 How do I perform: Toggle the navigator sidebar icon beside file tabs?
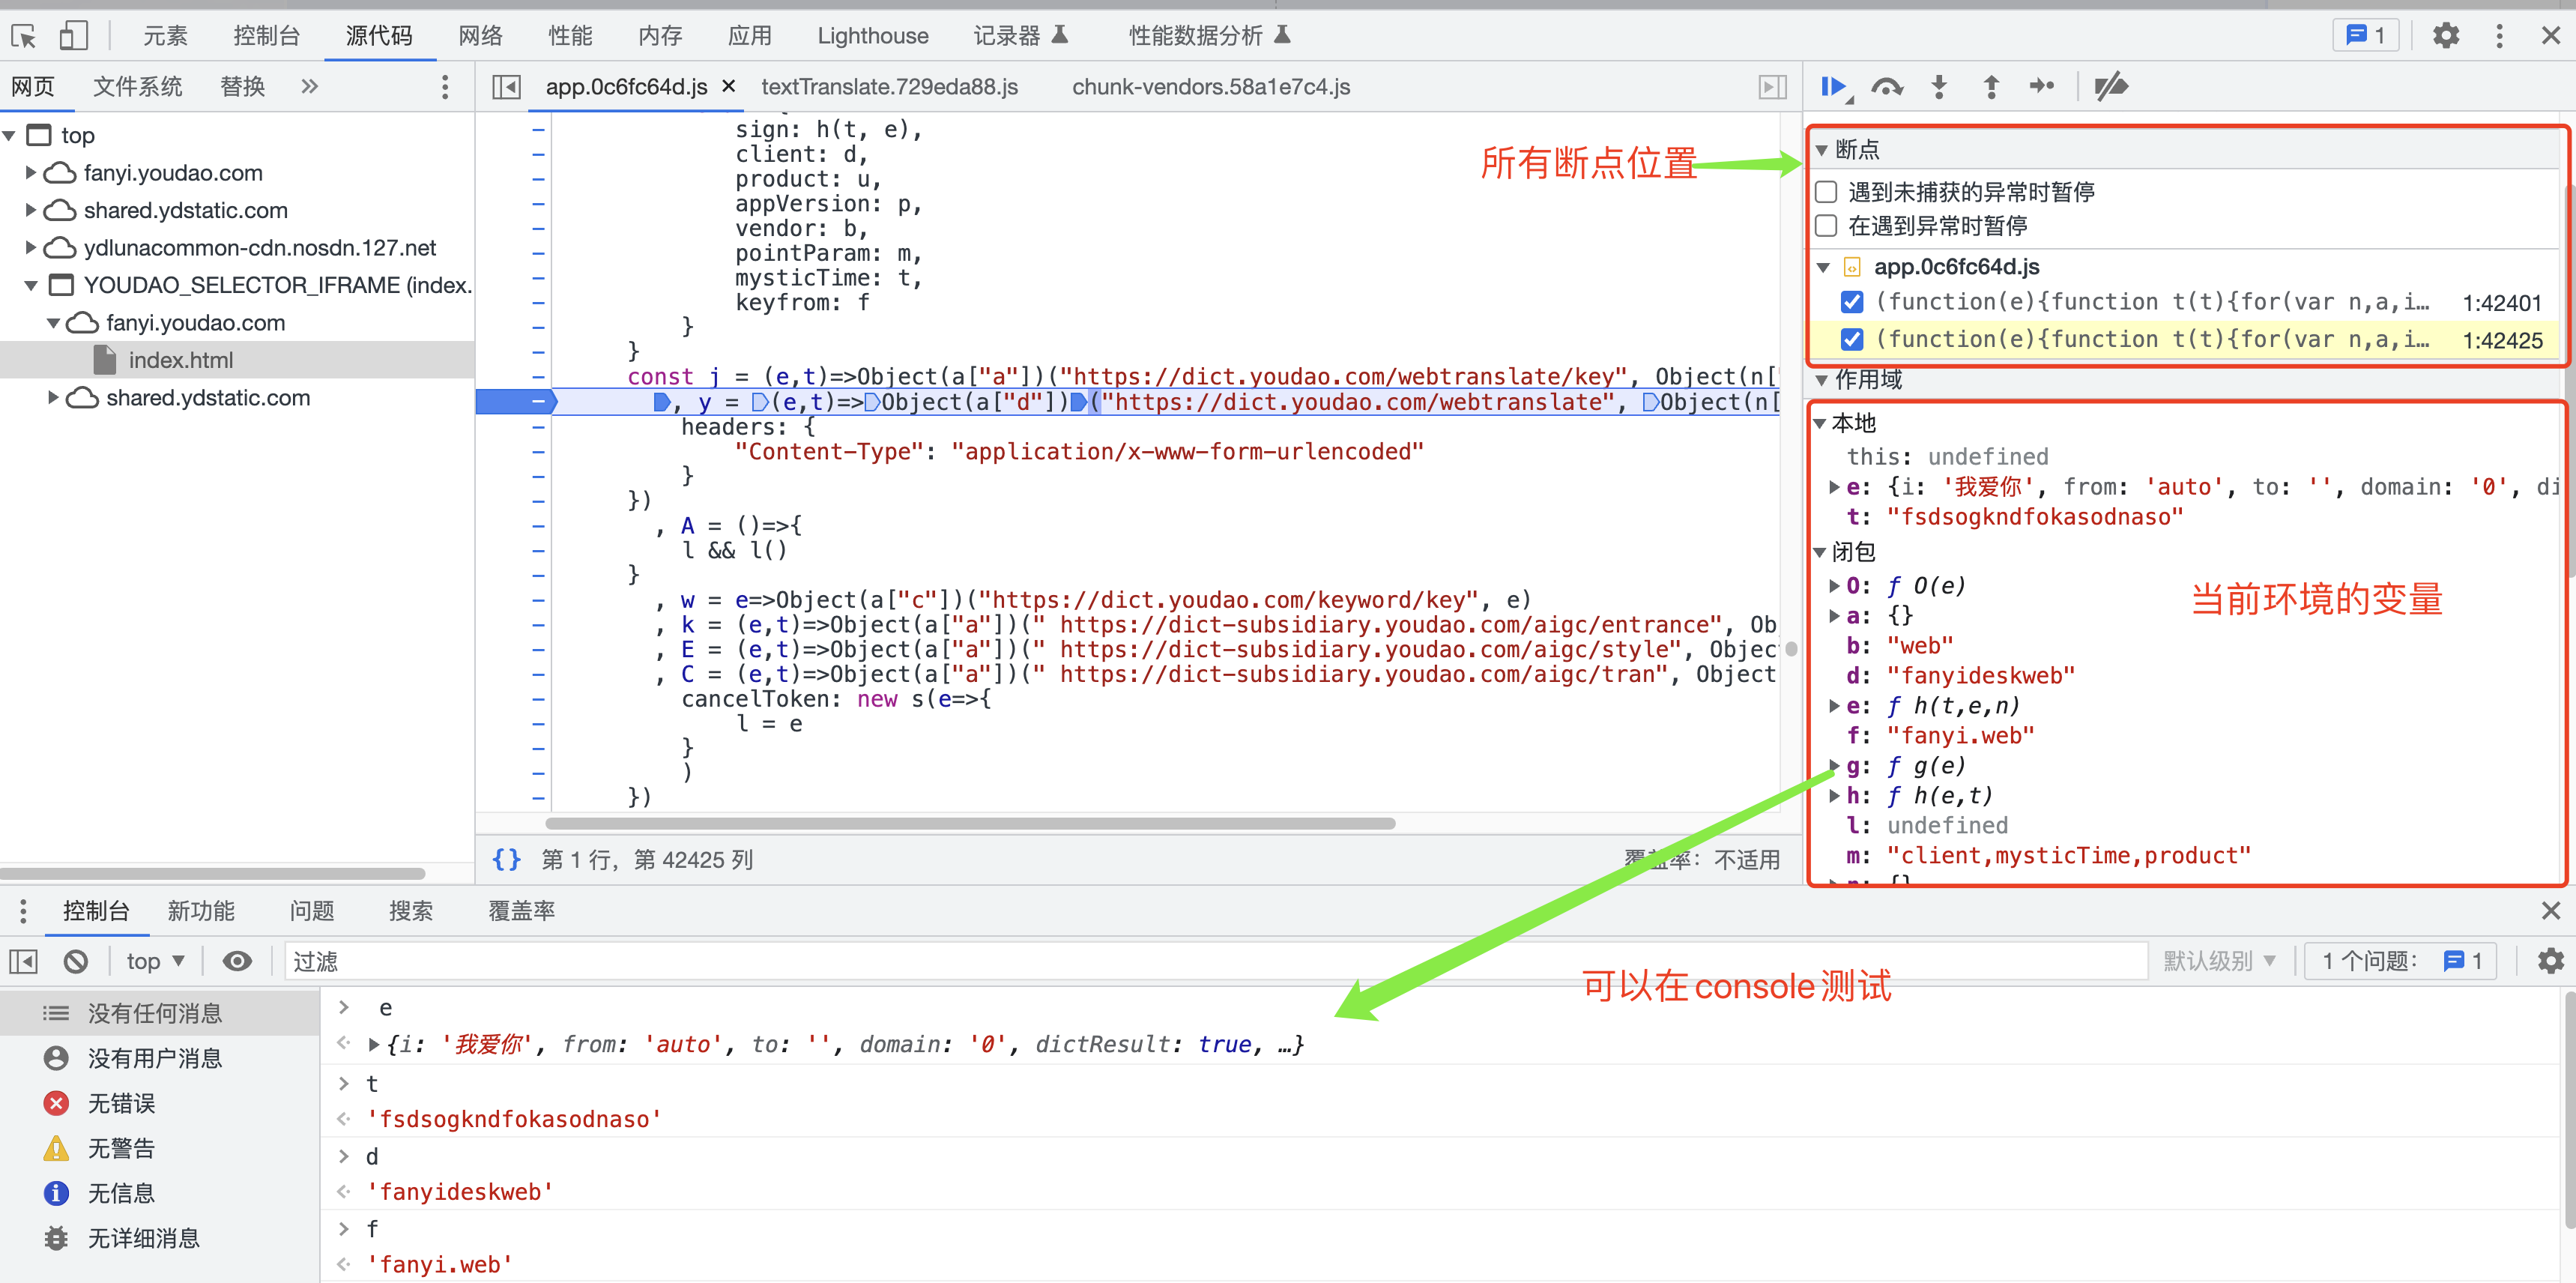506,87
